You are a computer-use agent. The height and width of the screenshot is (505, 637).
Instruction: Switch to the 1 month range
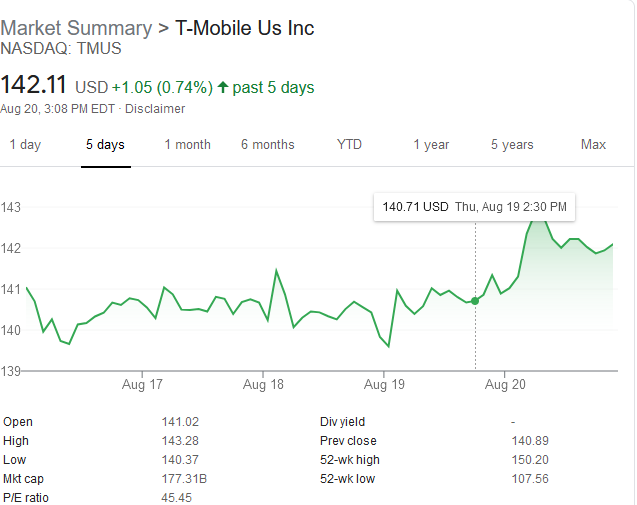click(188, 145)
